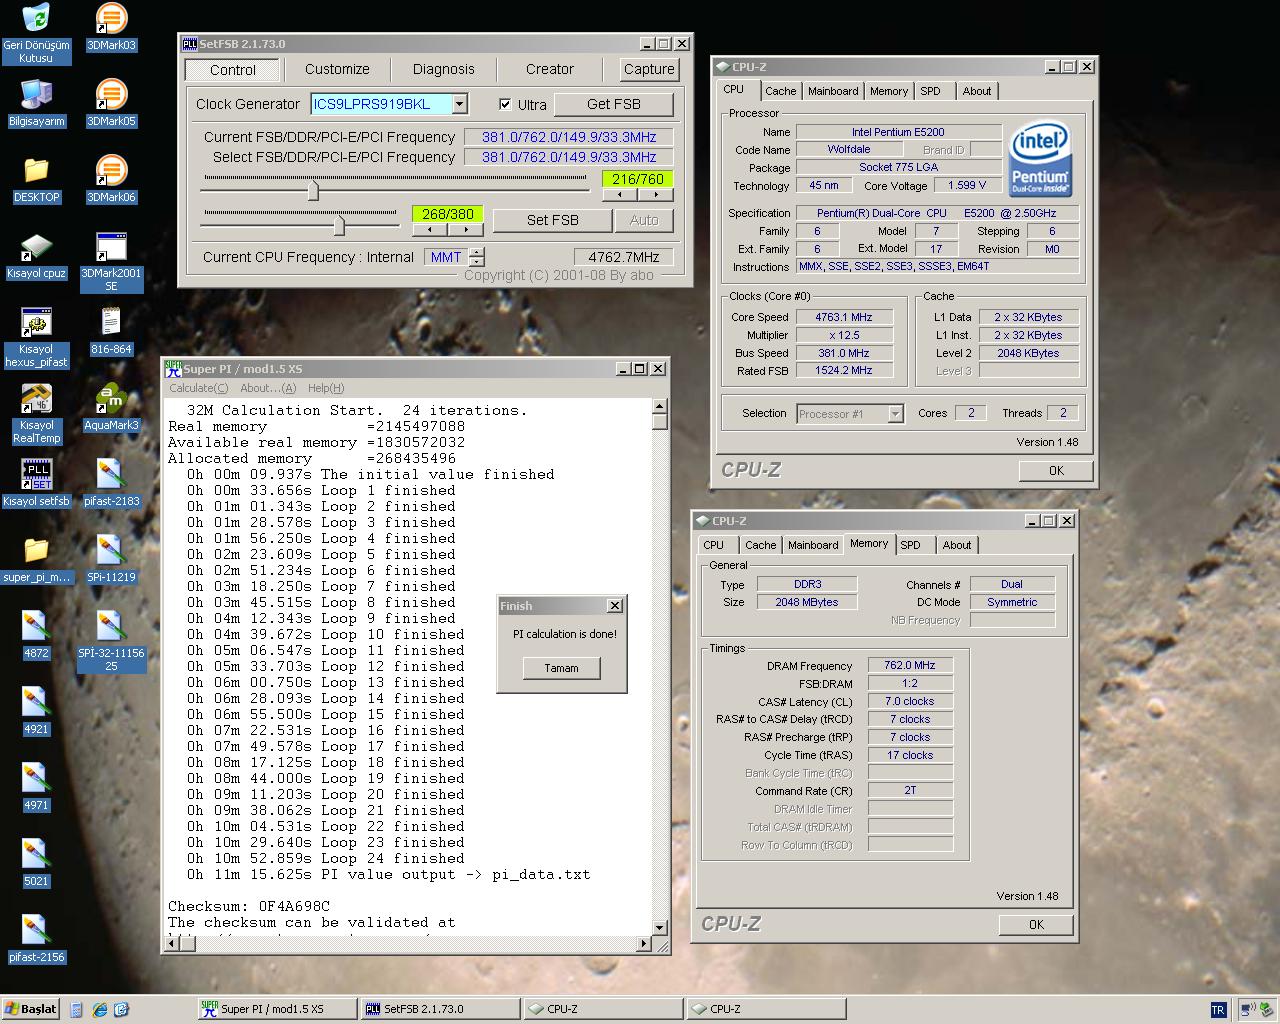
Task: Click the Internet Explorer quick launch icon
Action: pyautogui.click(x=99, y=1010)
